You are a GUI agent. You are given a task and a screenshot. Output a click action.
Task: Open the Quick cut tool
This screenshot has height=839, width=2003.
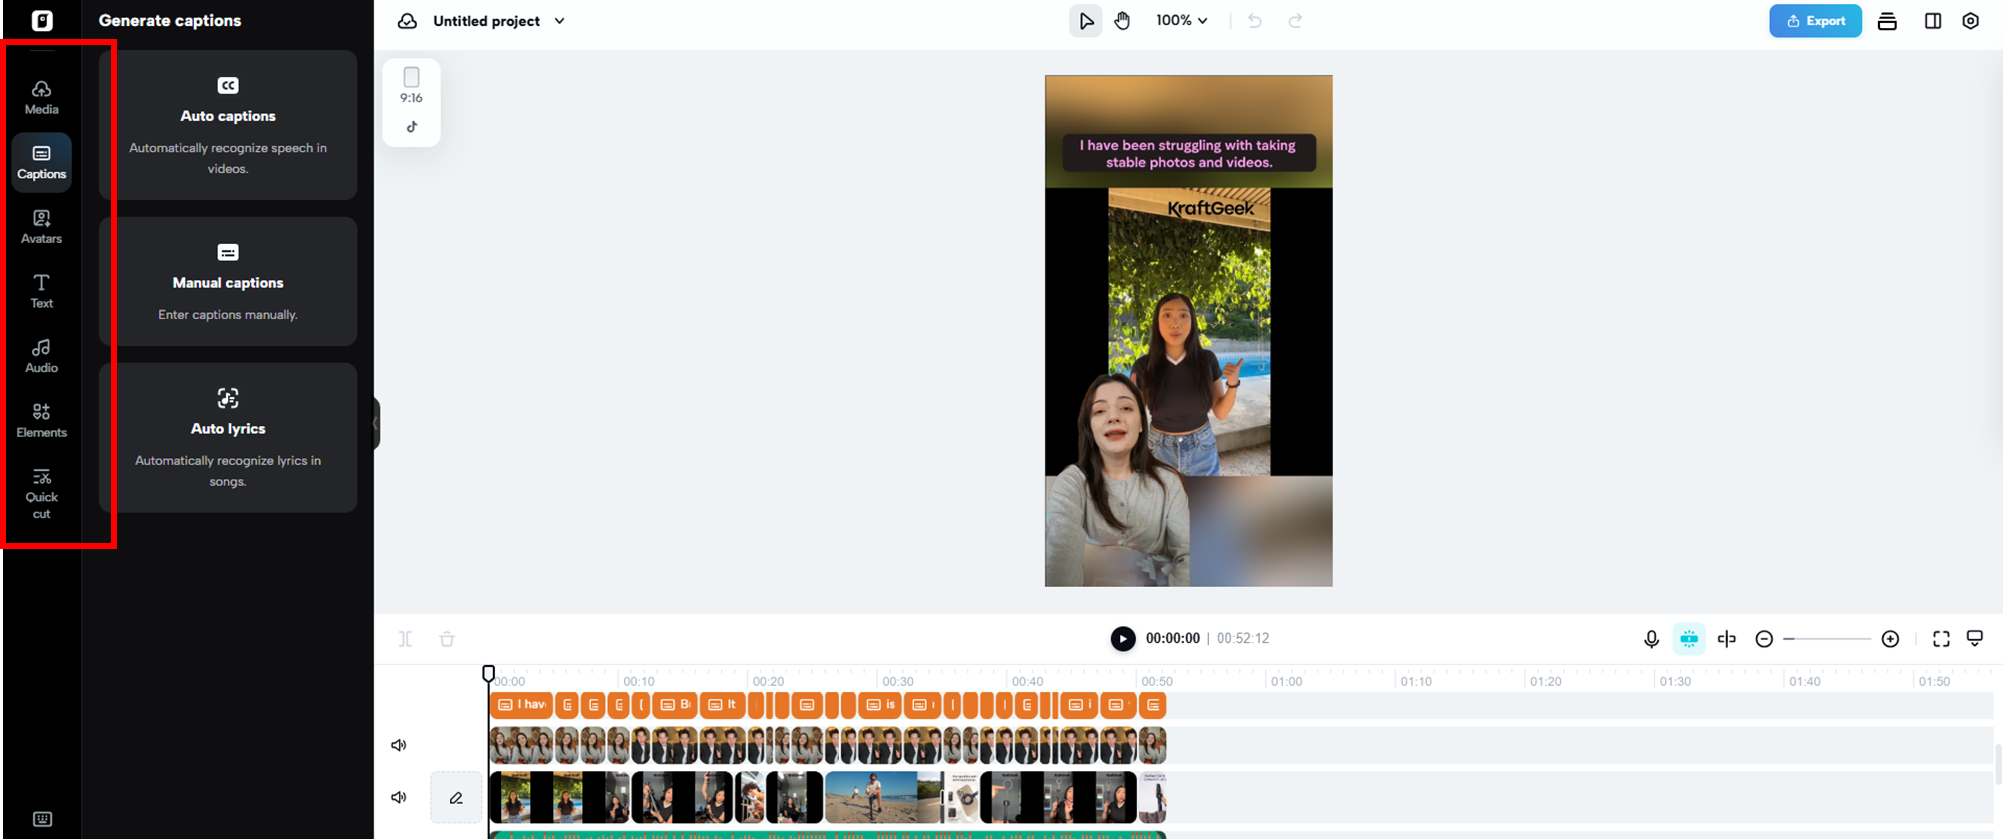41,494
